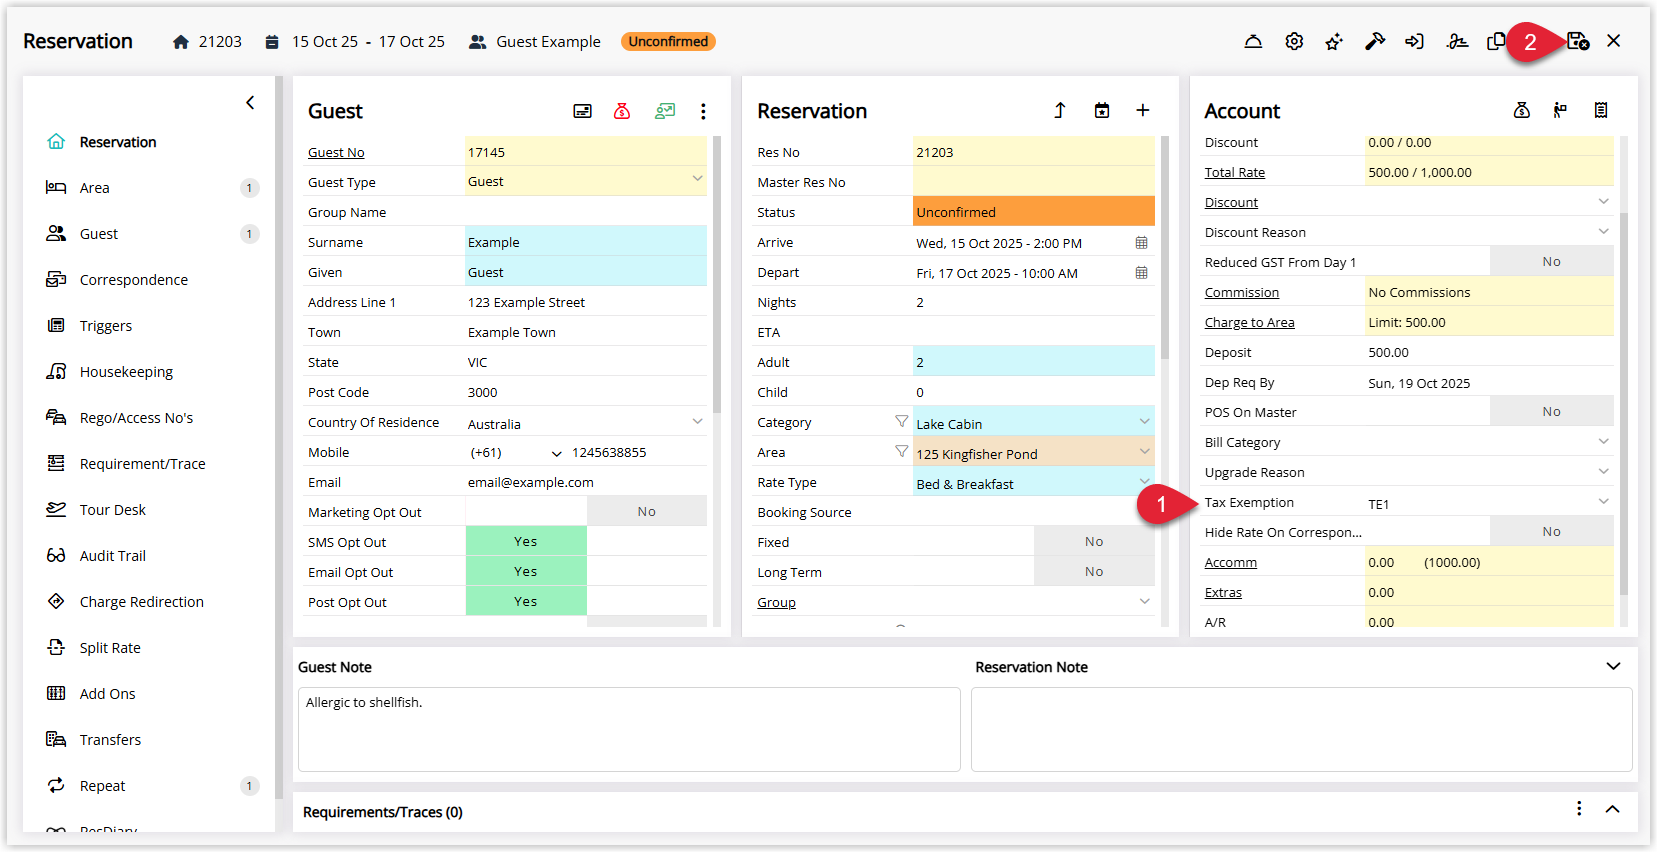This screenshot has height=853, width=1658.
Task: Click Surname field with Example
Action: [x=586, y=242]
